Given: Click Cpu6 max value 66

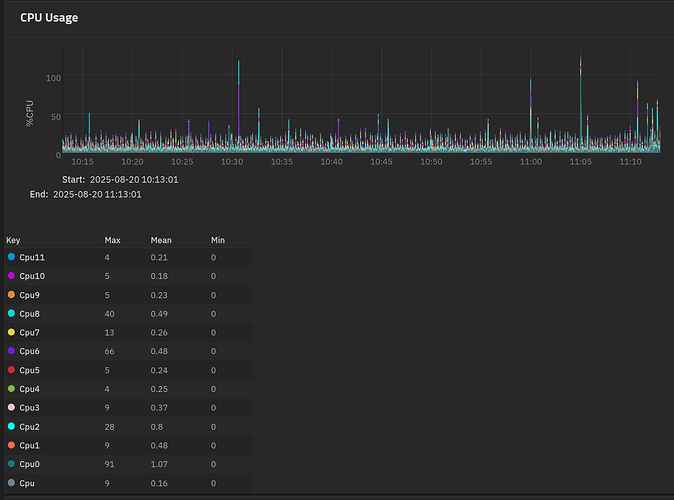Looking at the screenshot, I should tap(109, 351).
